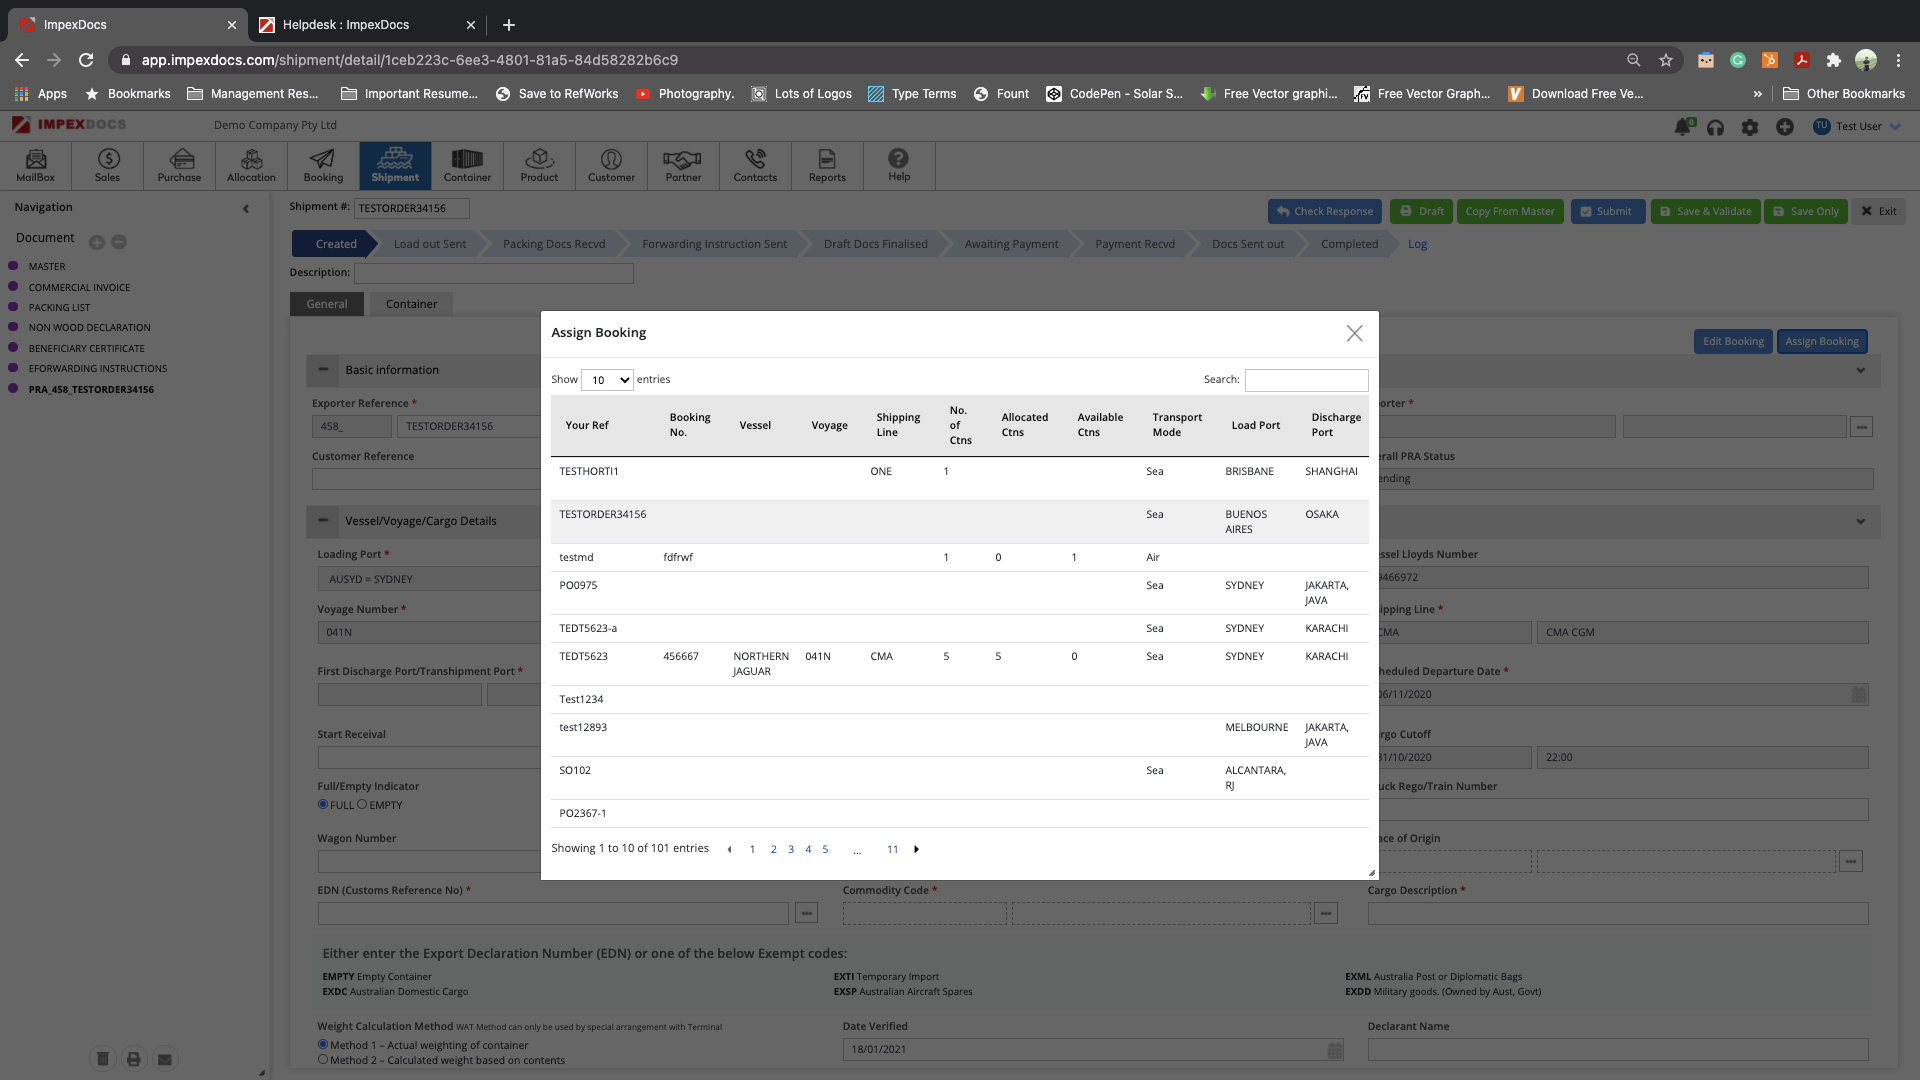1920x1080 pixels.
Task: Select the EMPTY radio option
Action: point(362,805)
